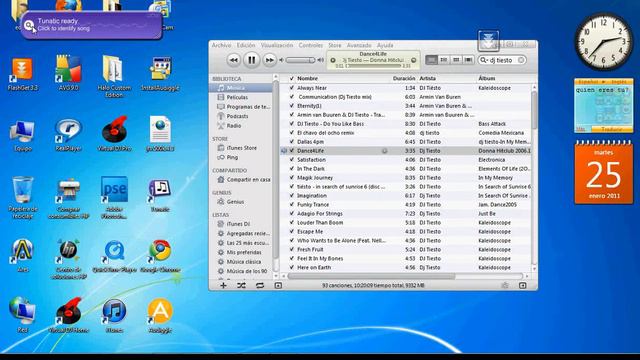Uncheck Adagio For Strings checkbox
Image resolution: width=640 pixels, height=360 pixels.
click(x=291, y=213)
